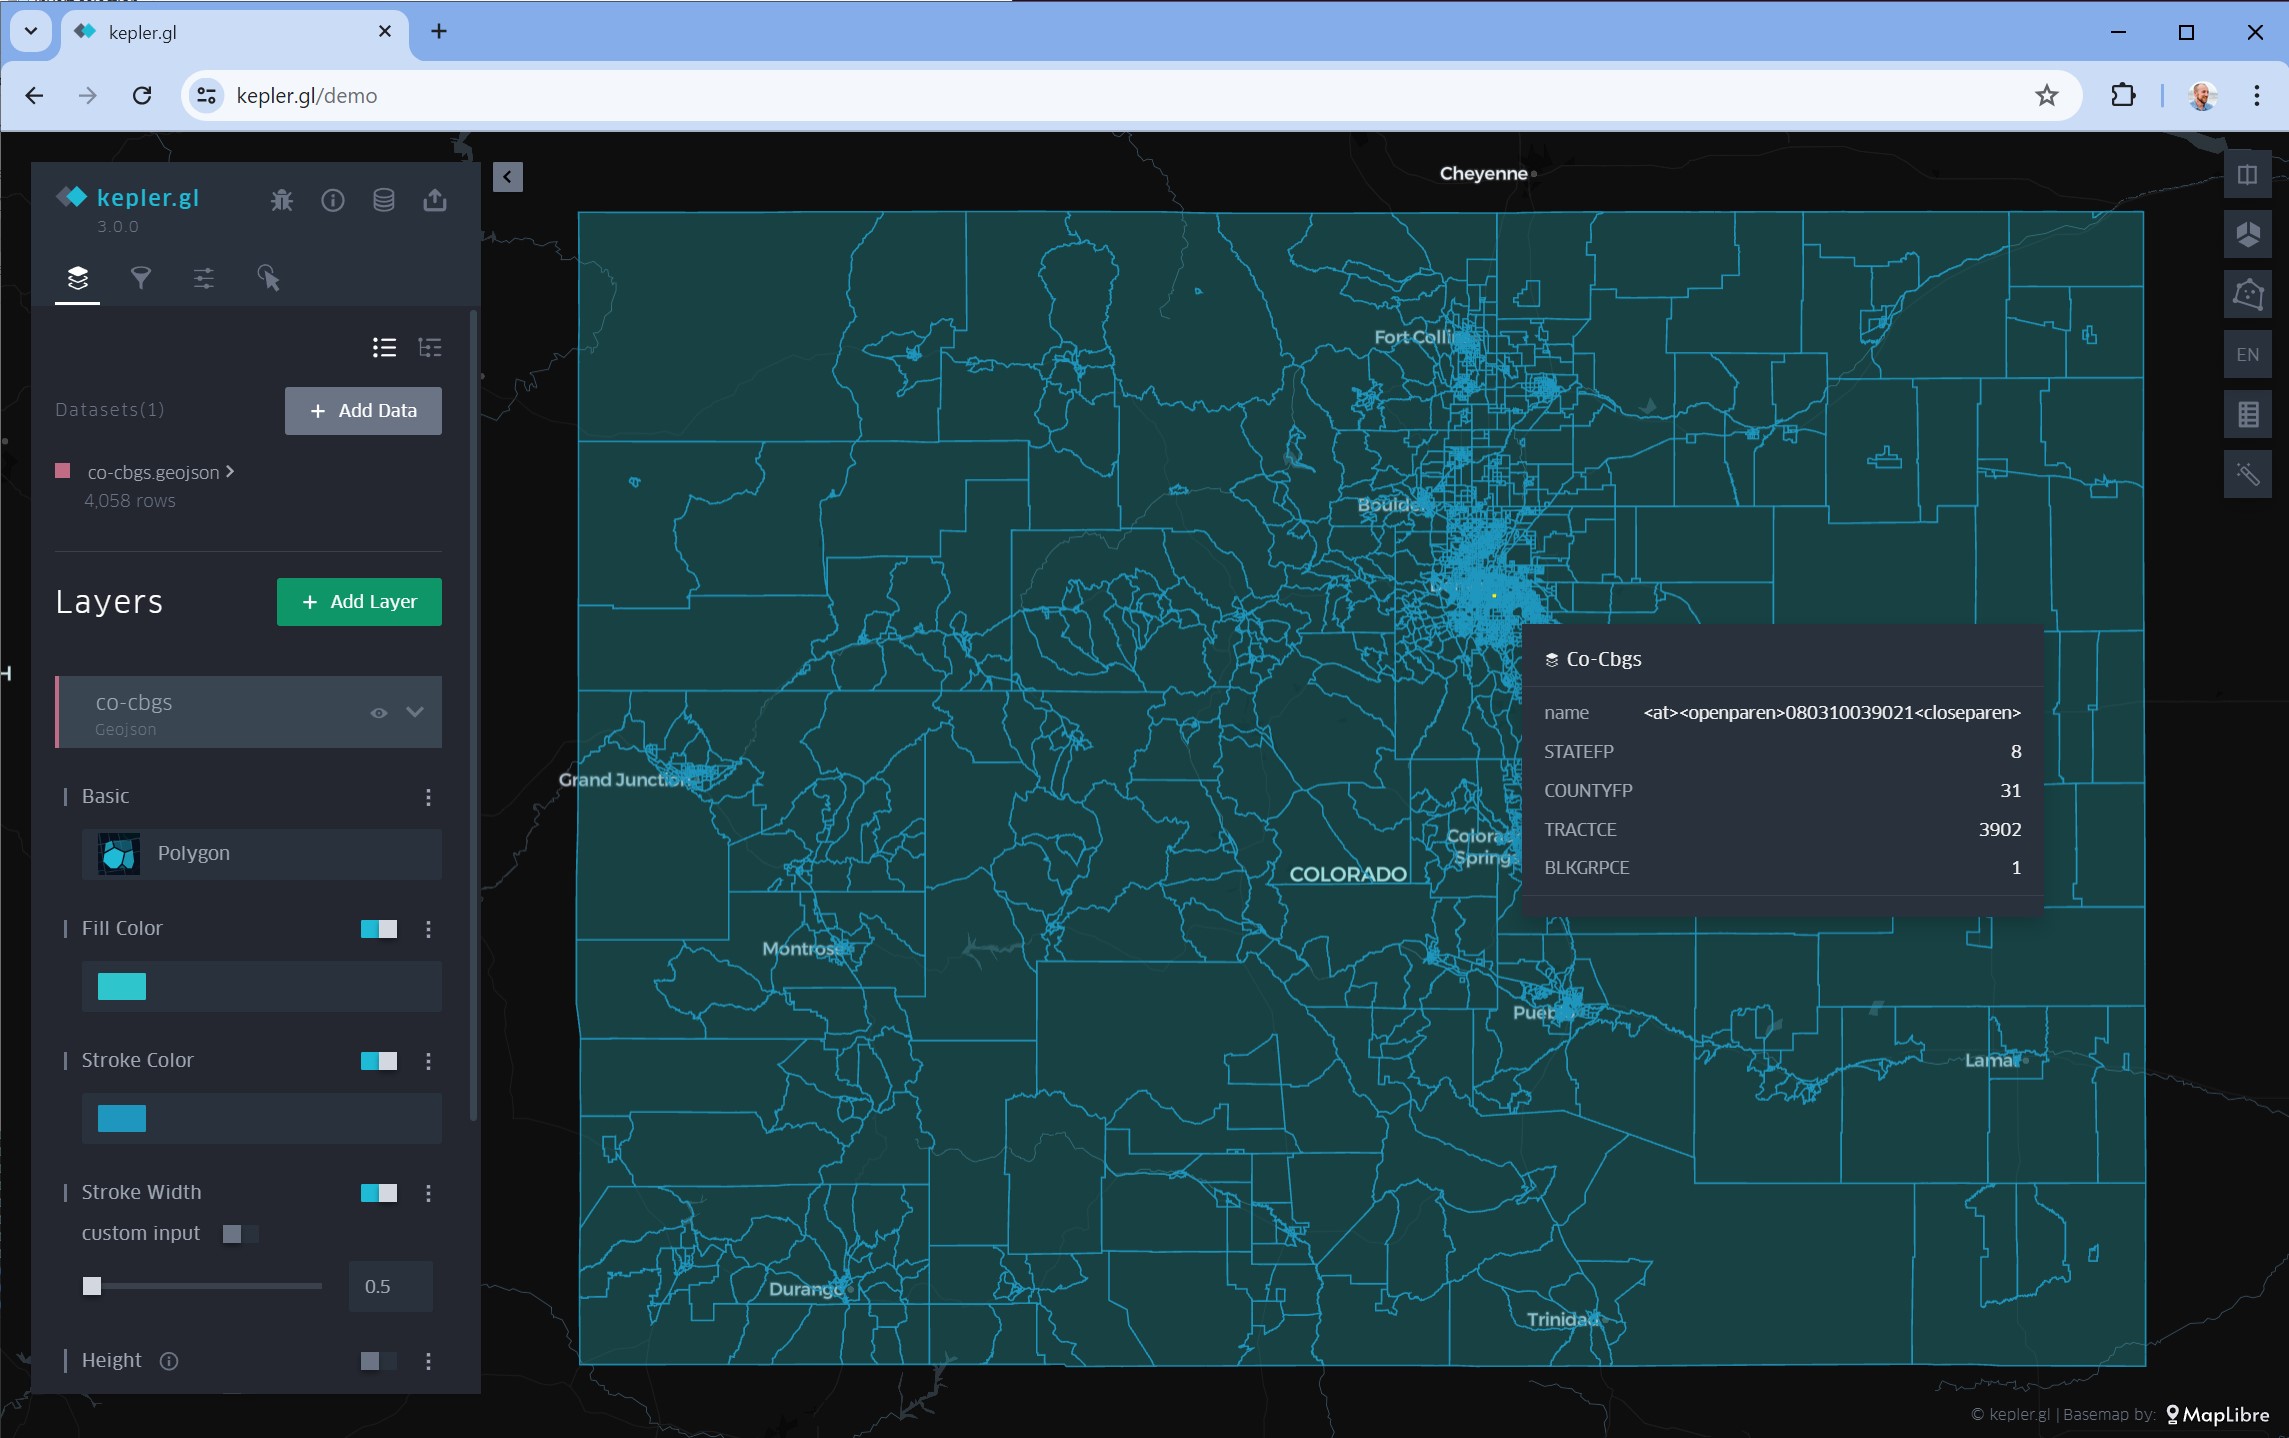
Task: Open the draw on map tool
Action: pyautogui.click(x=2247, y=294)
